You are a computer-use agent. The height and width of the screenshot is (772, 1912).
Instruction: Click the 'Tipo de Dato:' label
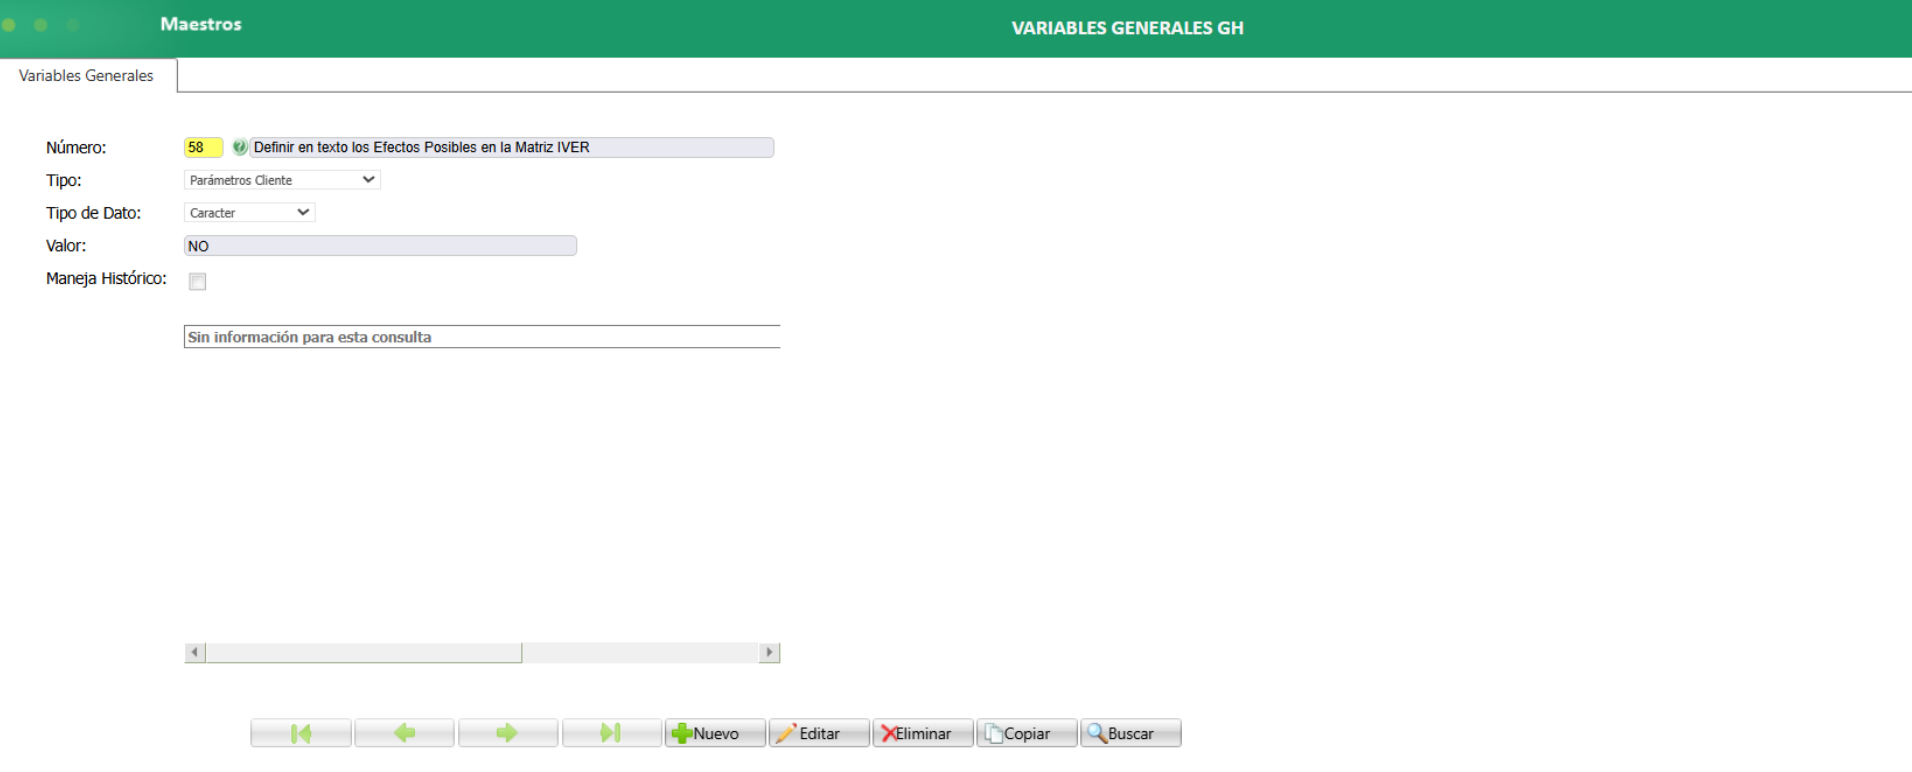pyautogui.click(x=93, y=213)
